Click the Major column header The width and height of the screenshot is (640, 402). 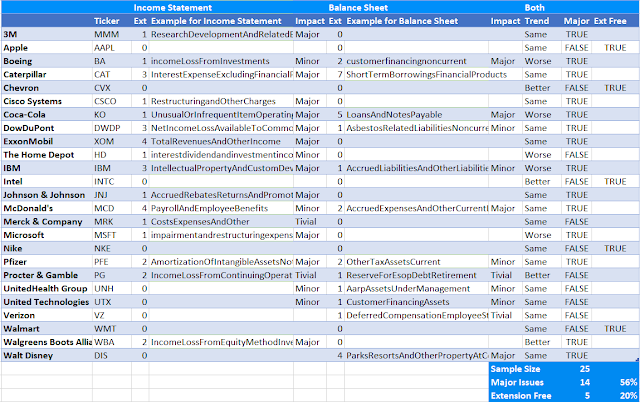coord(576,21)
